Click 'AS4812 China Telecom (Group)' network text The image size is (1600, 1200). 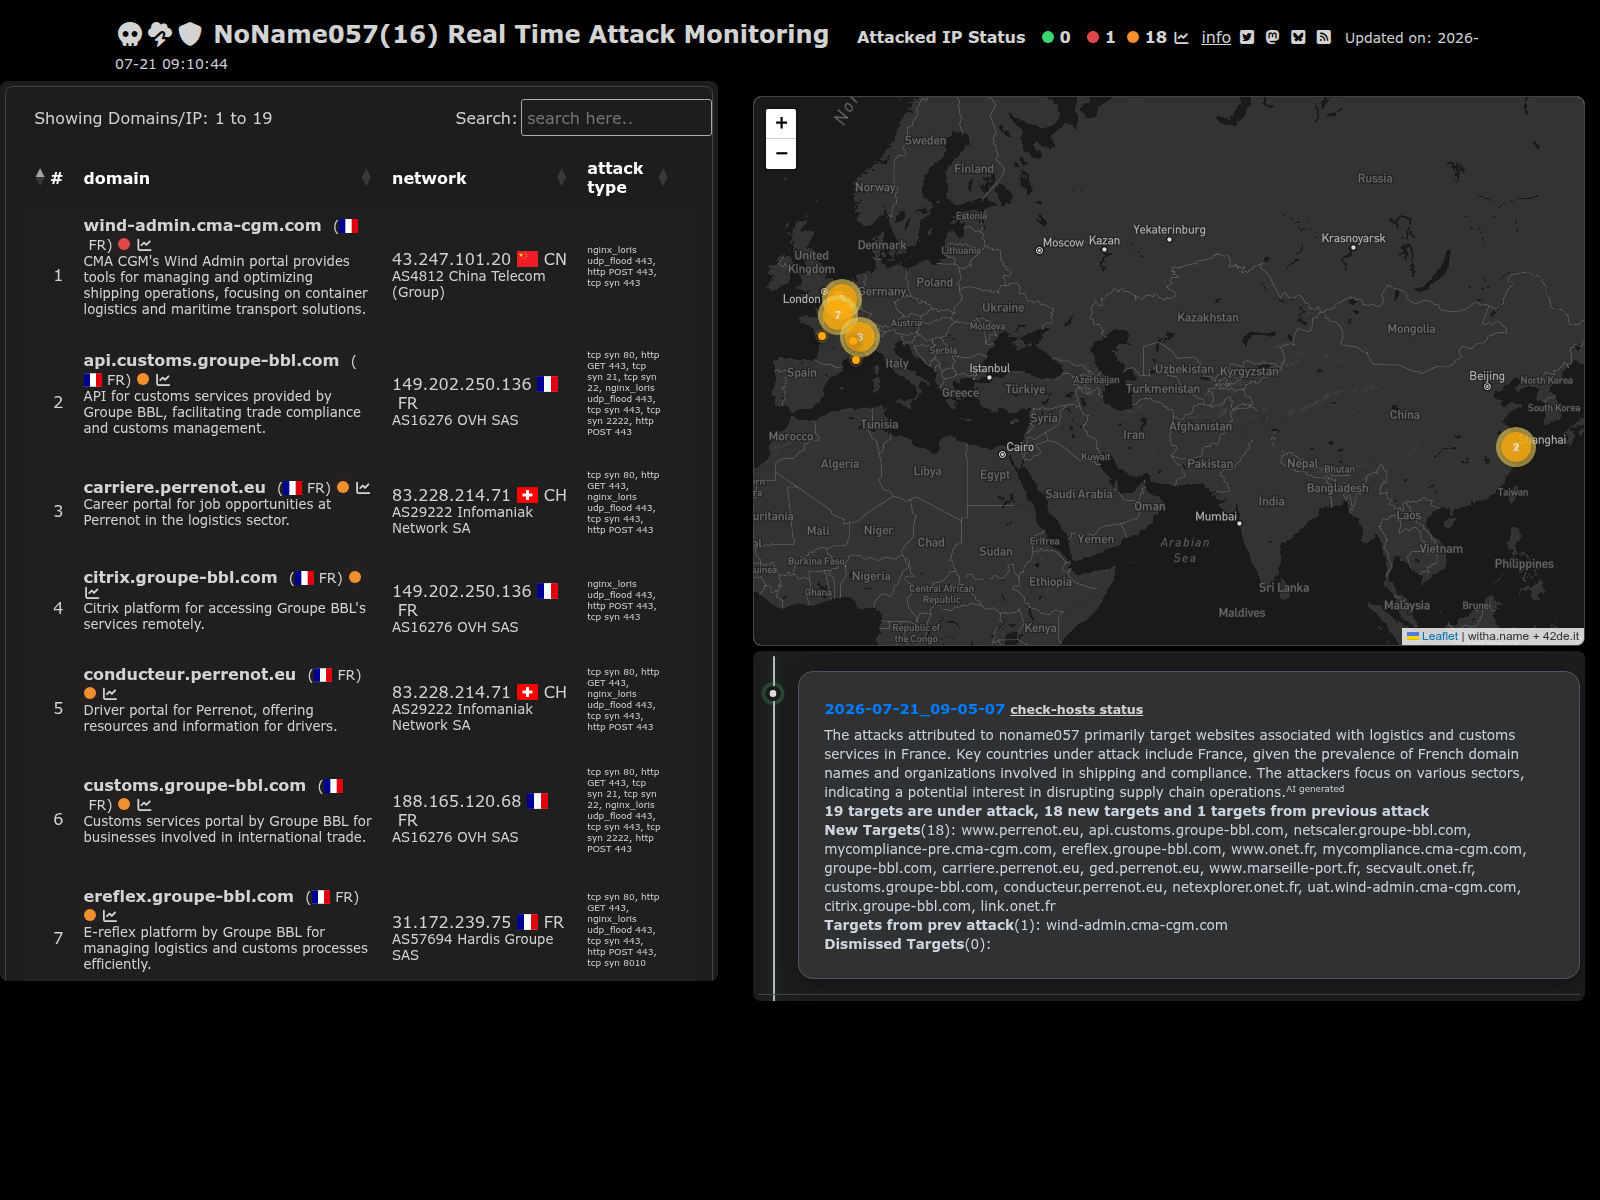click(x=469, y=284)
